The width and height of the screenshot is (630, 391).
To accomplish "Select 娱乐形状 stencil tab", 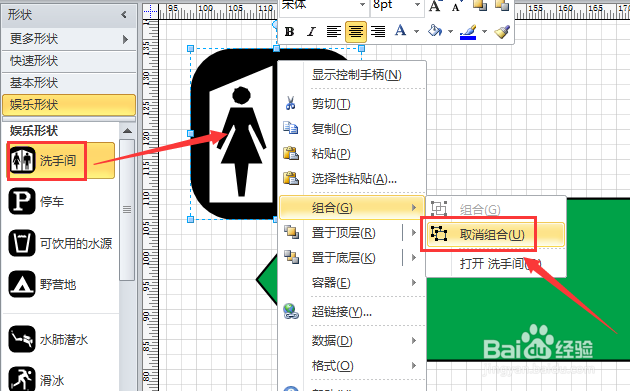I will tap(69, 105).
